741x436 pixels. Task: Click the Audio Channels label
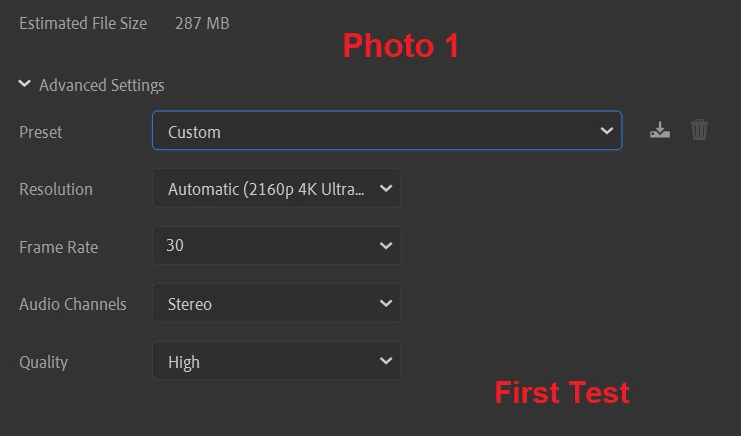73,304
